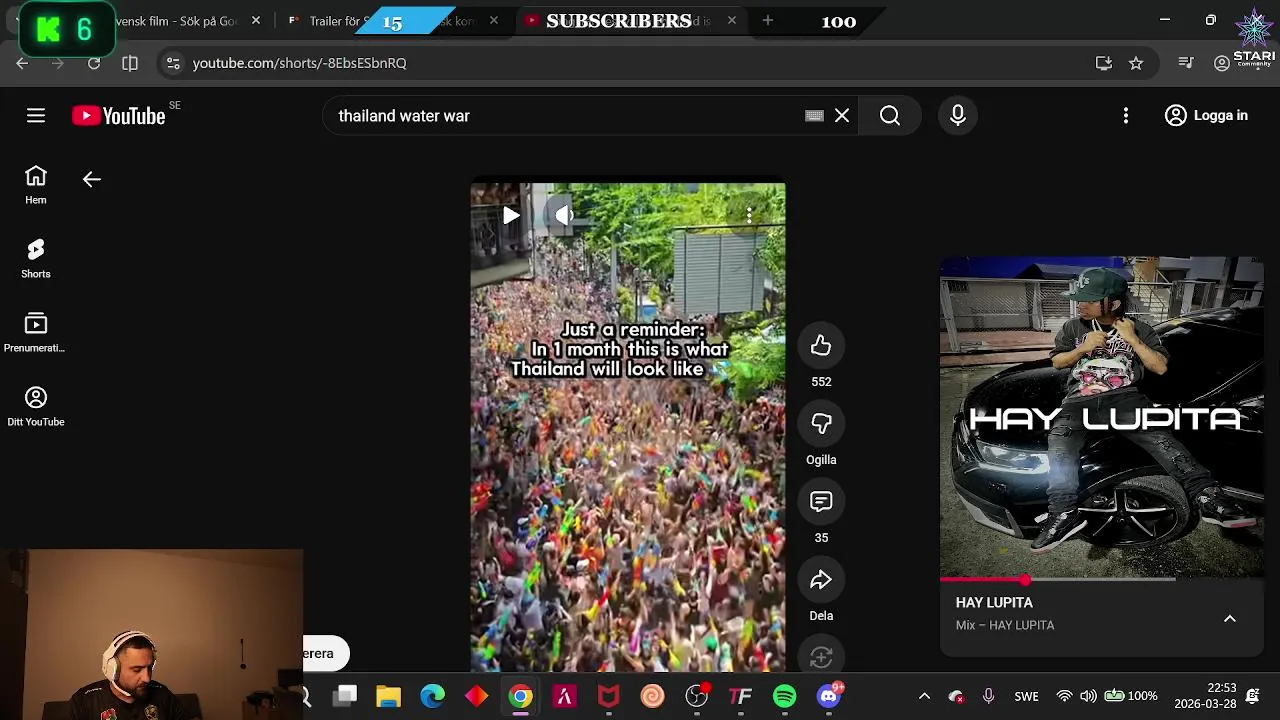Open the browser media control icon
1280x720 pixels.
[1186, 63]
